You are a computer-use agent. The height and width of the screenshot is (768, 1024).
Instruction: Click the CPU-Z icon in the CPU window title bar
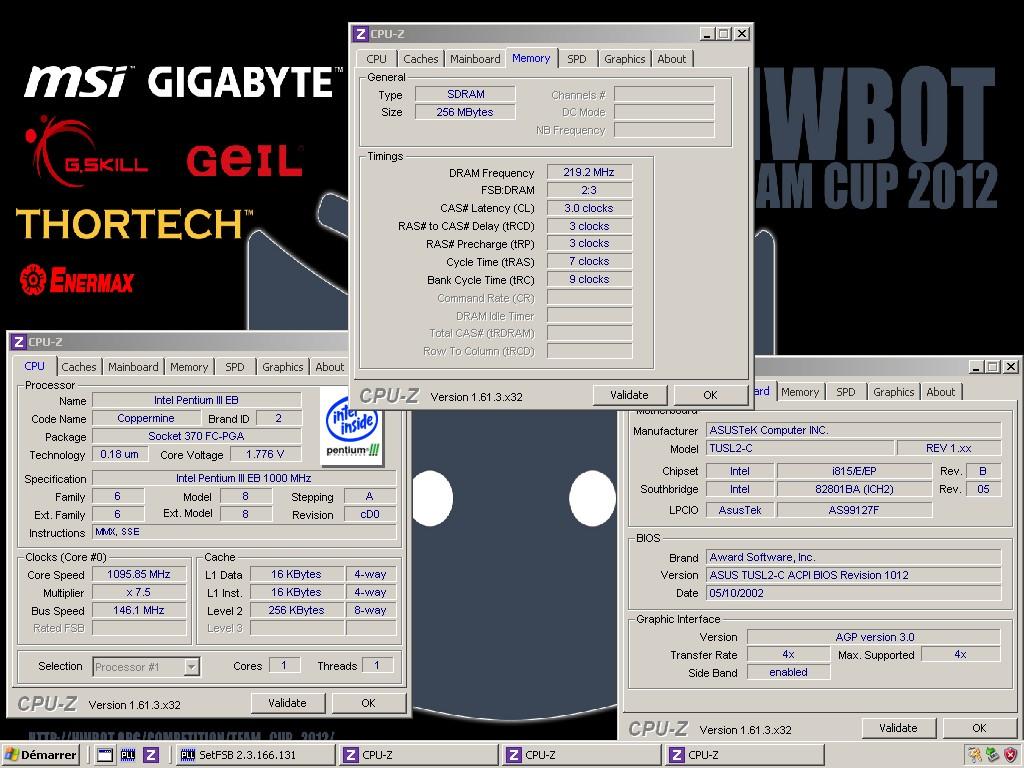[x=19, y=342]
